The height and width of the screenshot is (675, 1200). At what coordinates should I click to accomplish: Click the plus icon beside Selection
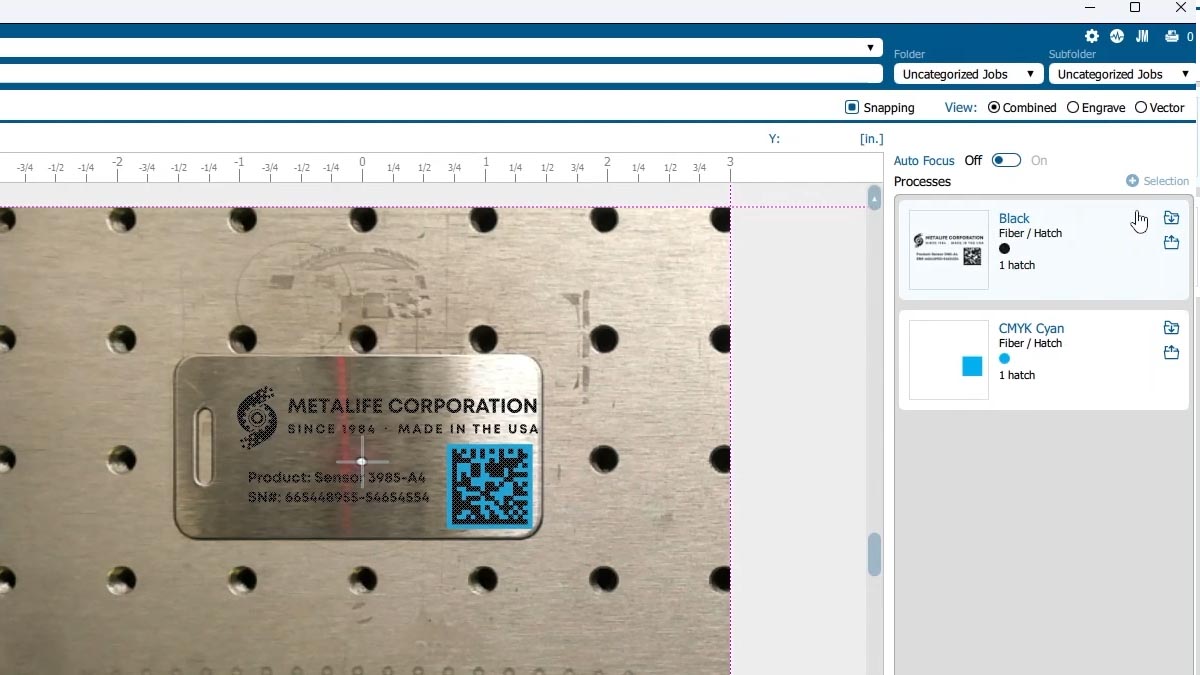(x=1132, y=181)
